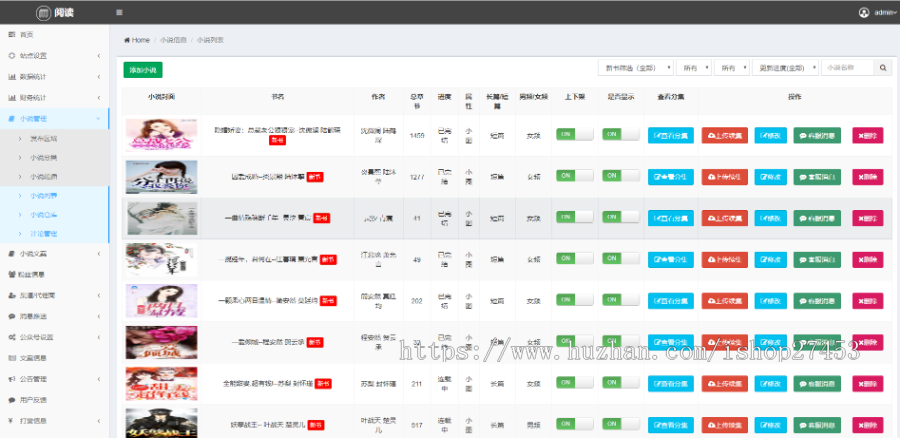Toggle 是否显示 switch for the 1469-chapter novel
Viewport: 900px width, 438px height.
620,134
